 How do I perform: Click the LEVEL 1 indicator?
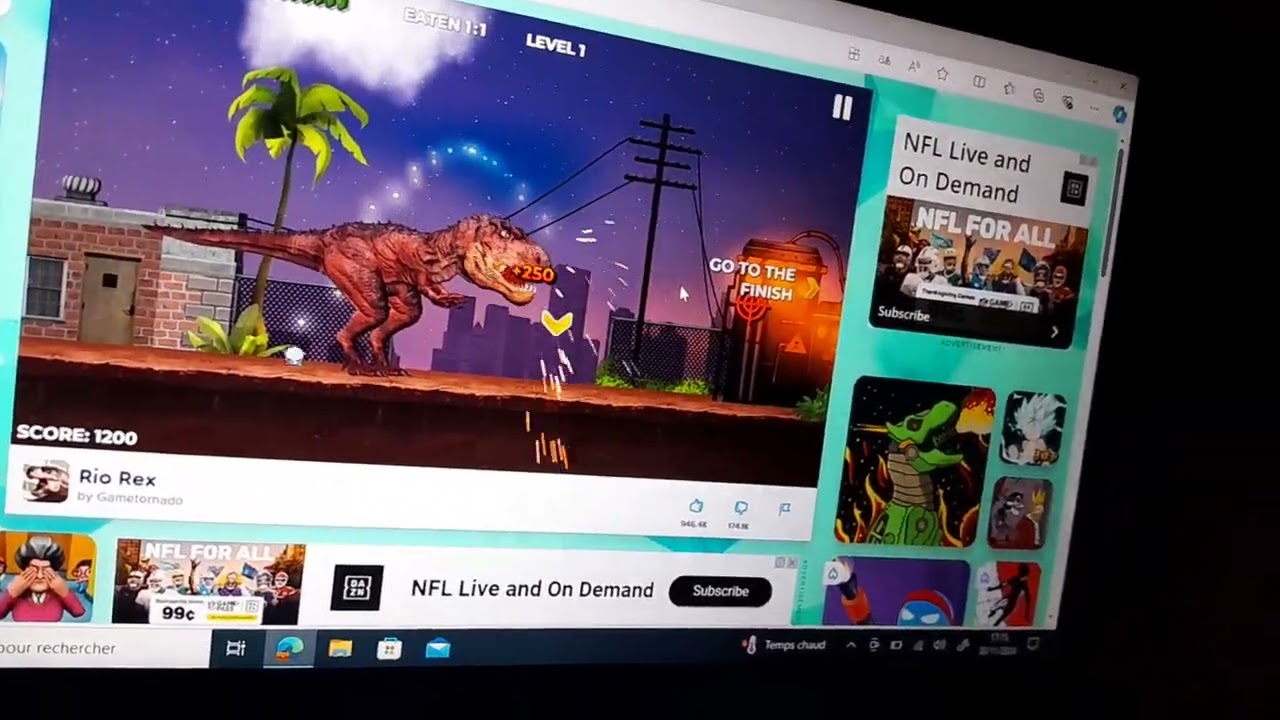point(556,45)
